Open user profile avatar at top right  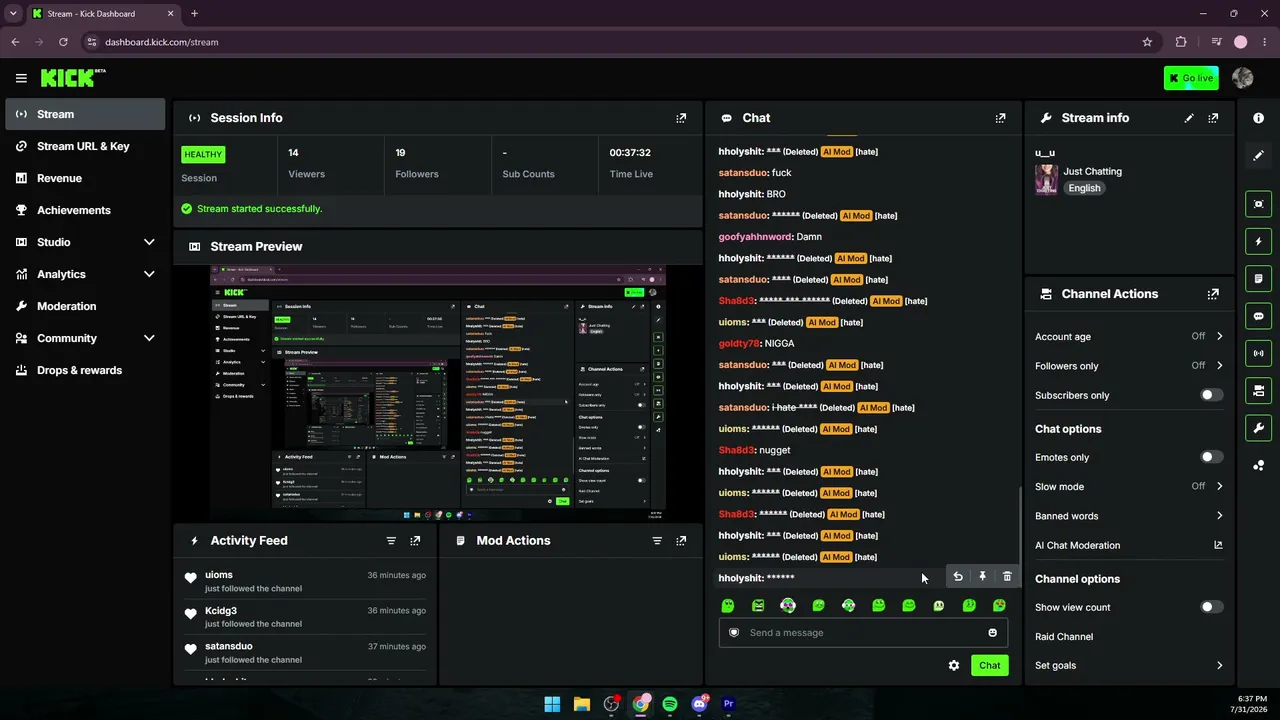click(1243, 78)
